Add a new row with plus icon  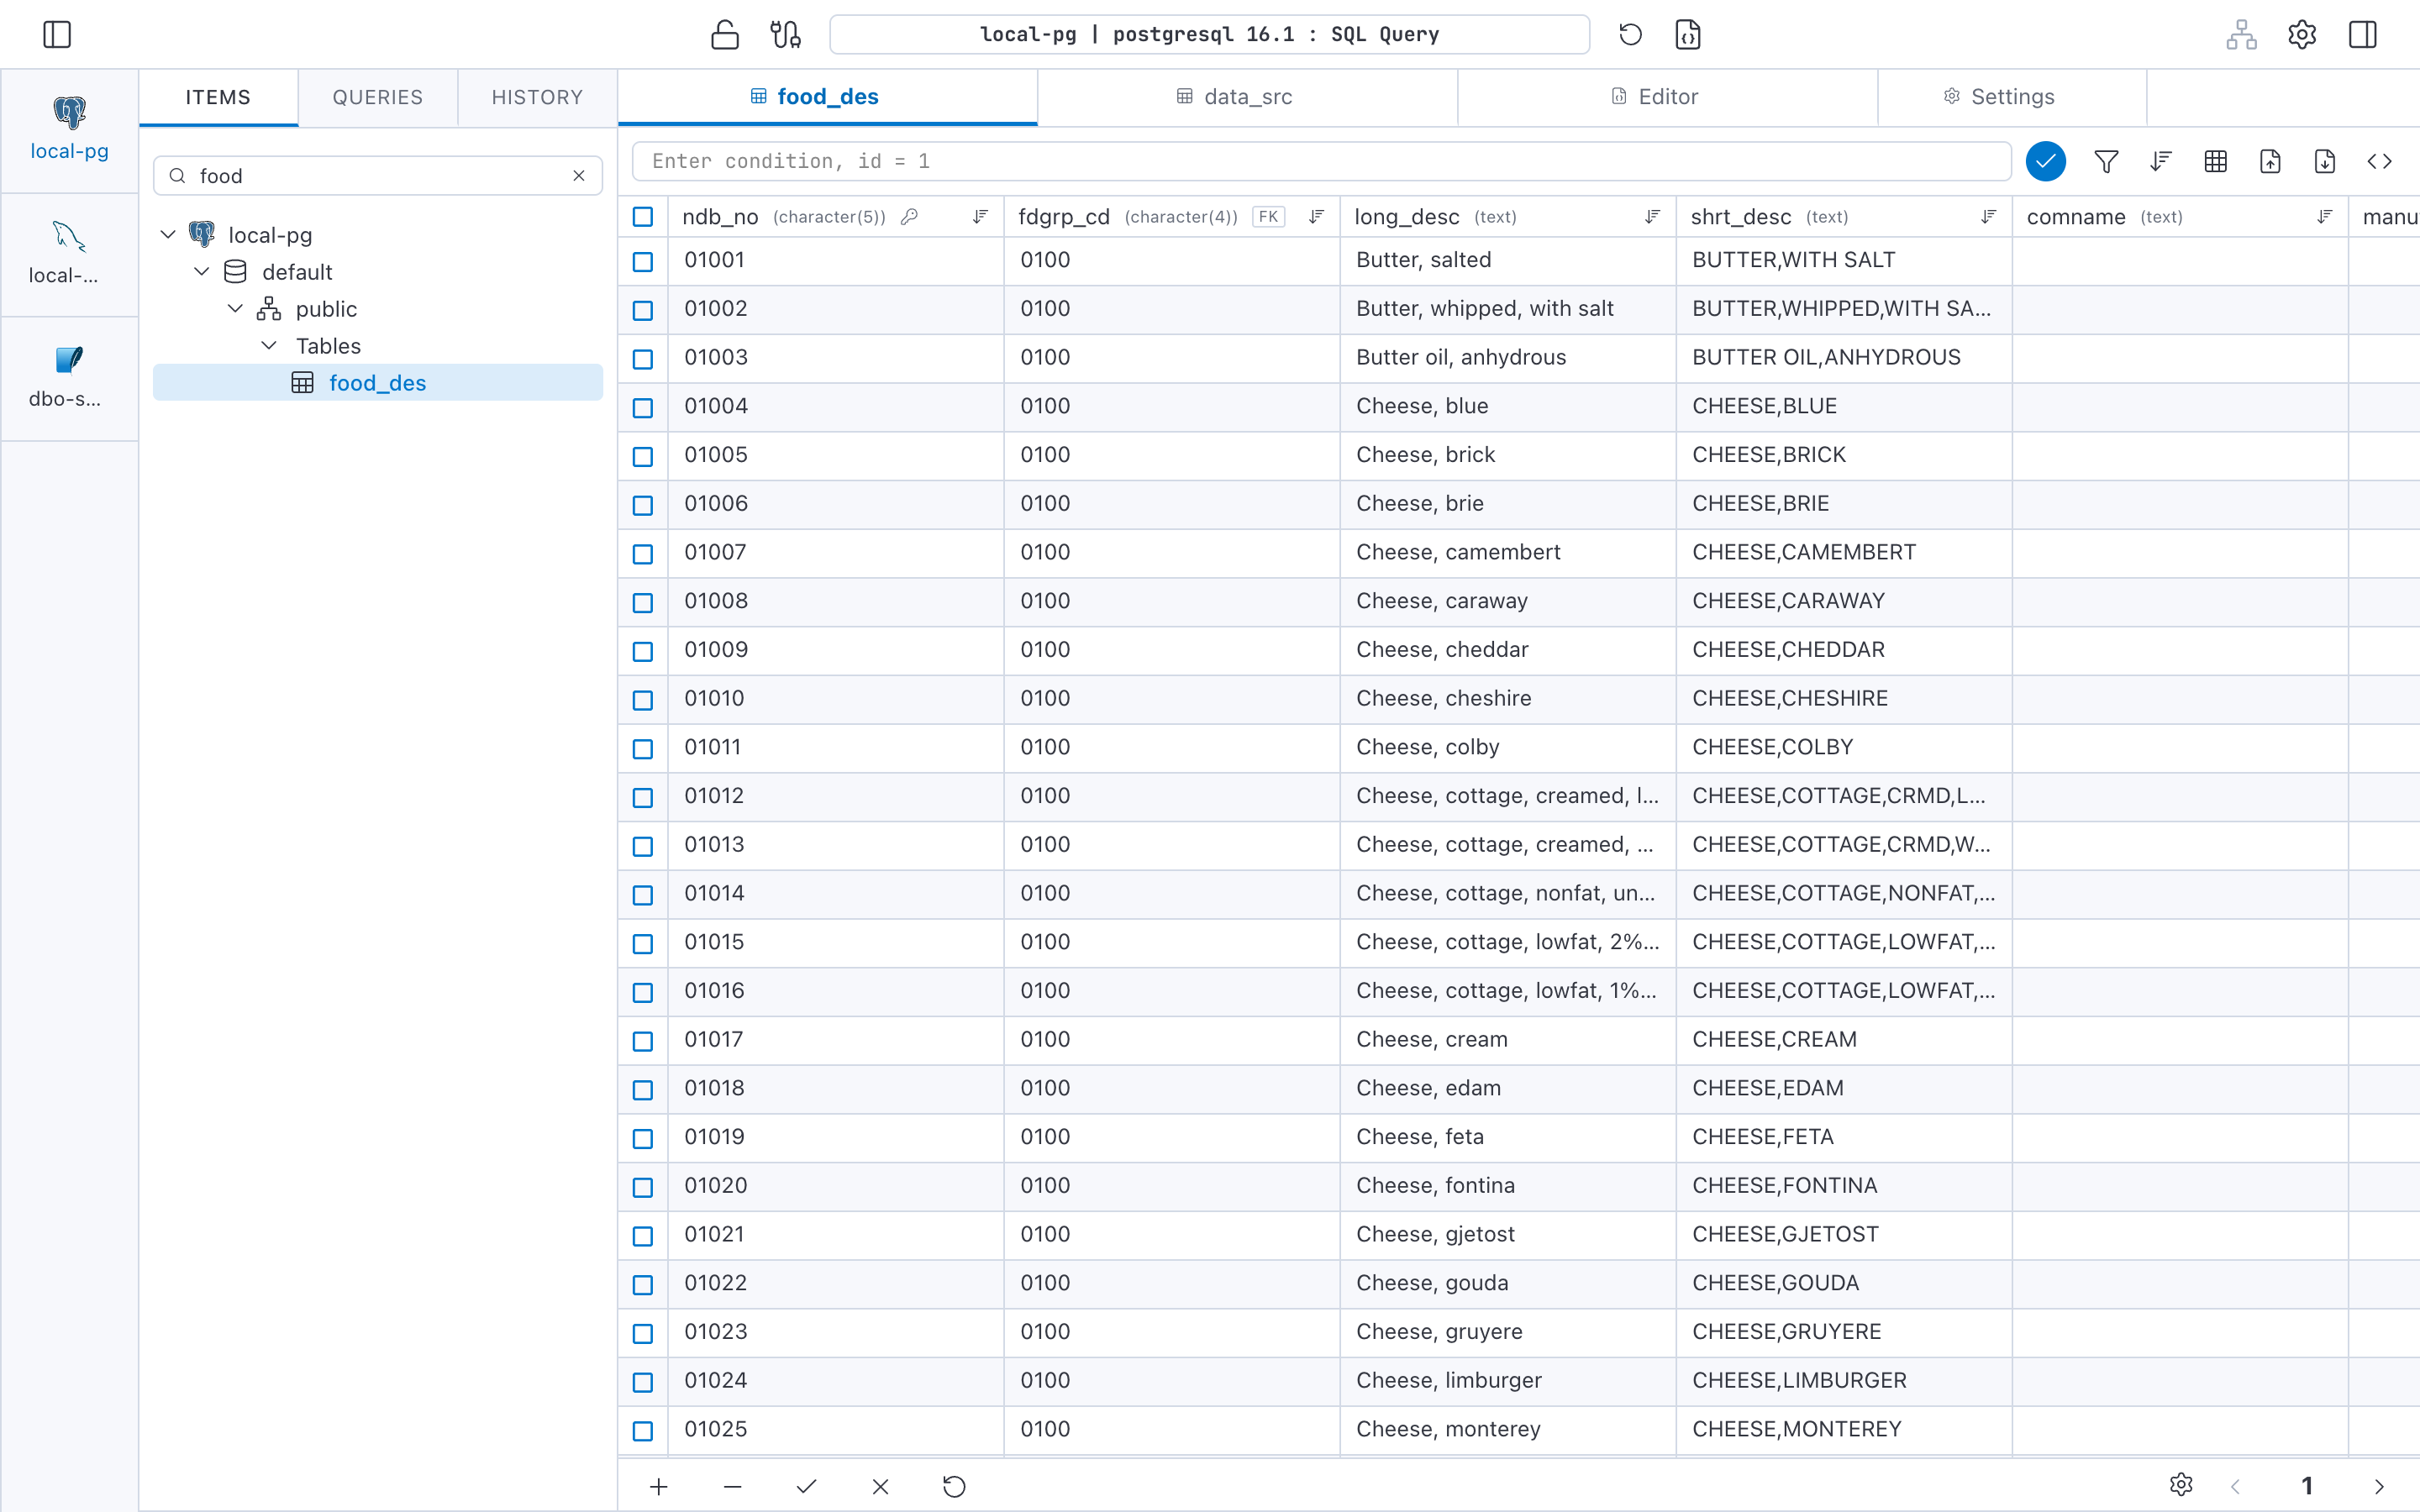(659, 1487)
